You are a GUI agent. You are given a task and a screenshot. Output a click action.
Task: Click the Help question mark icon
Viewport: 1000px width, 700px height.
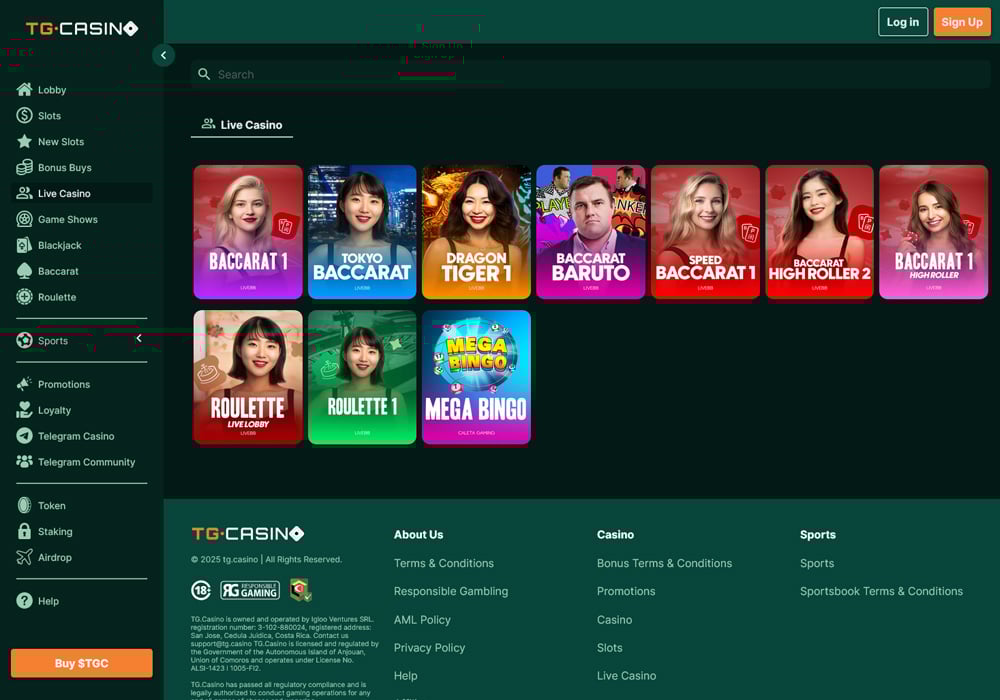click(x=24, y=601)
